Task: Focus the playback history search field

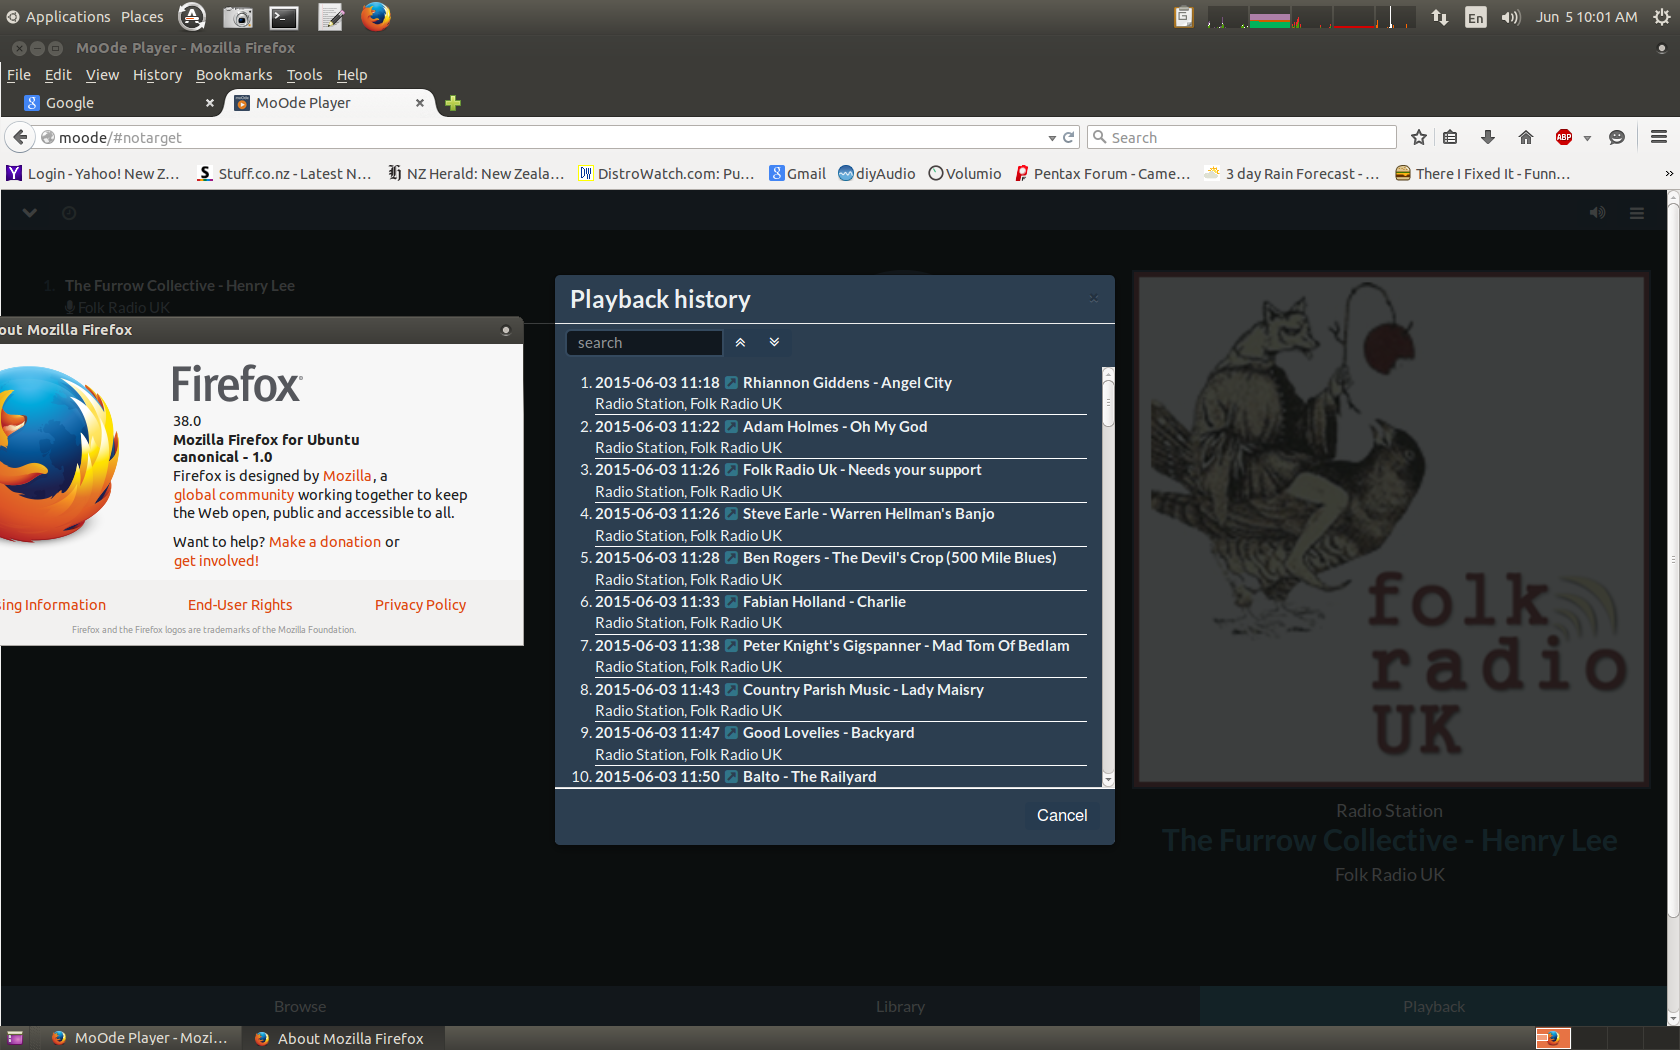Action: pyautogui.click(x=644, y=343)
